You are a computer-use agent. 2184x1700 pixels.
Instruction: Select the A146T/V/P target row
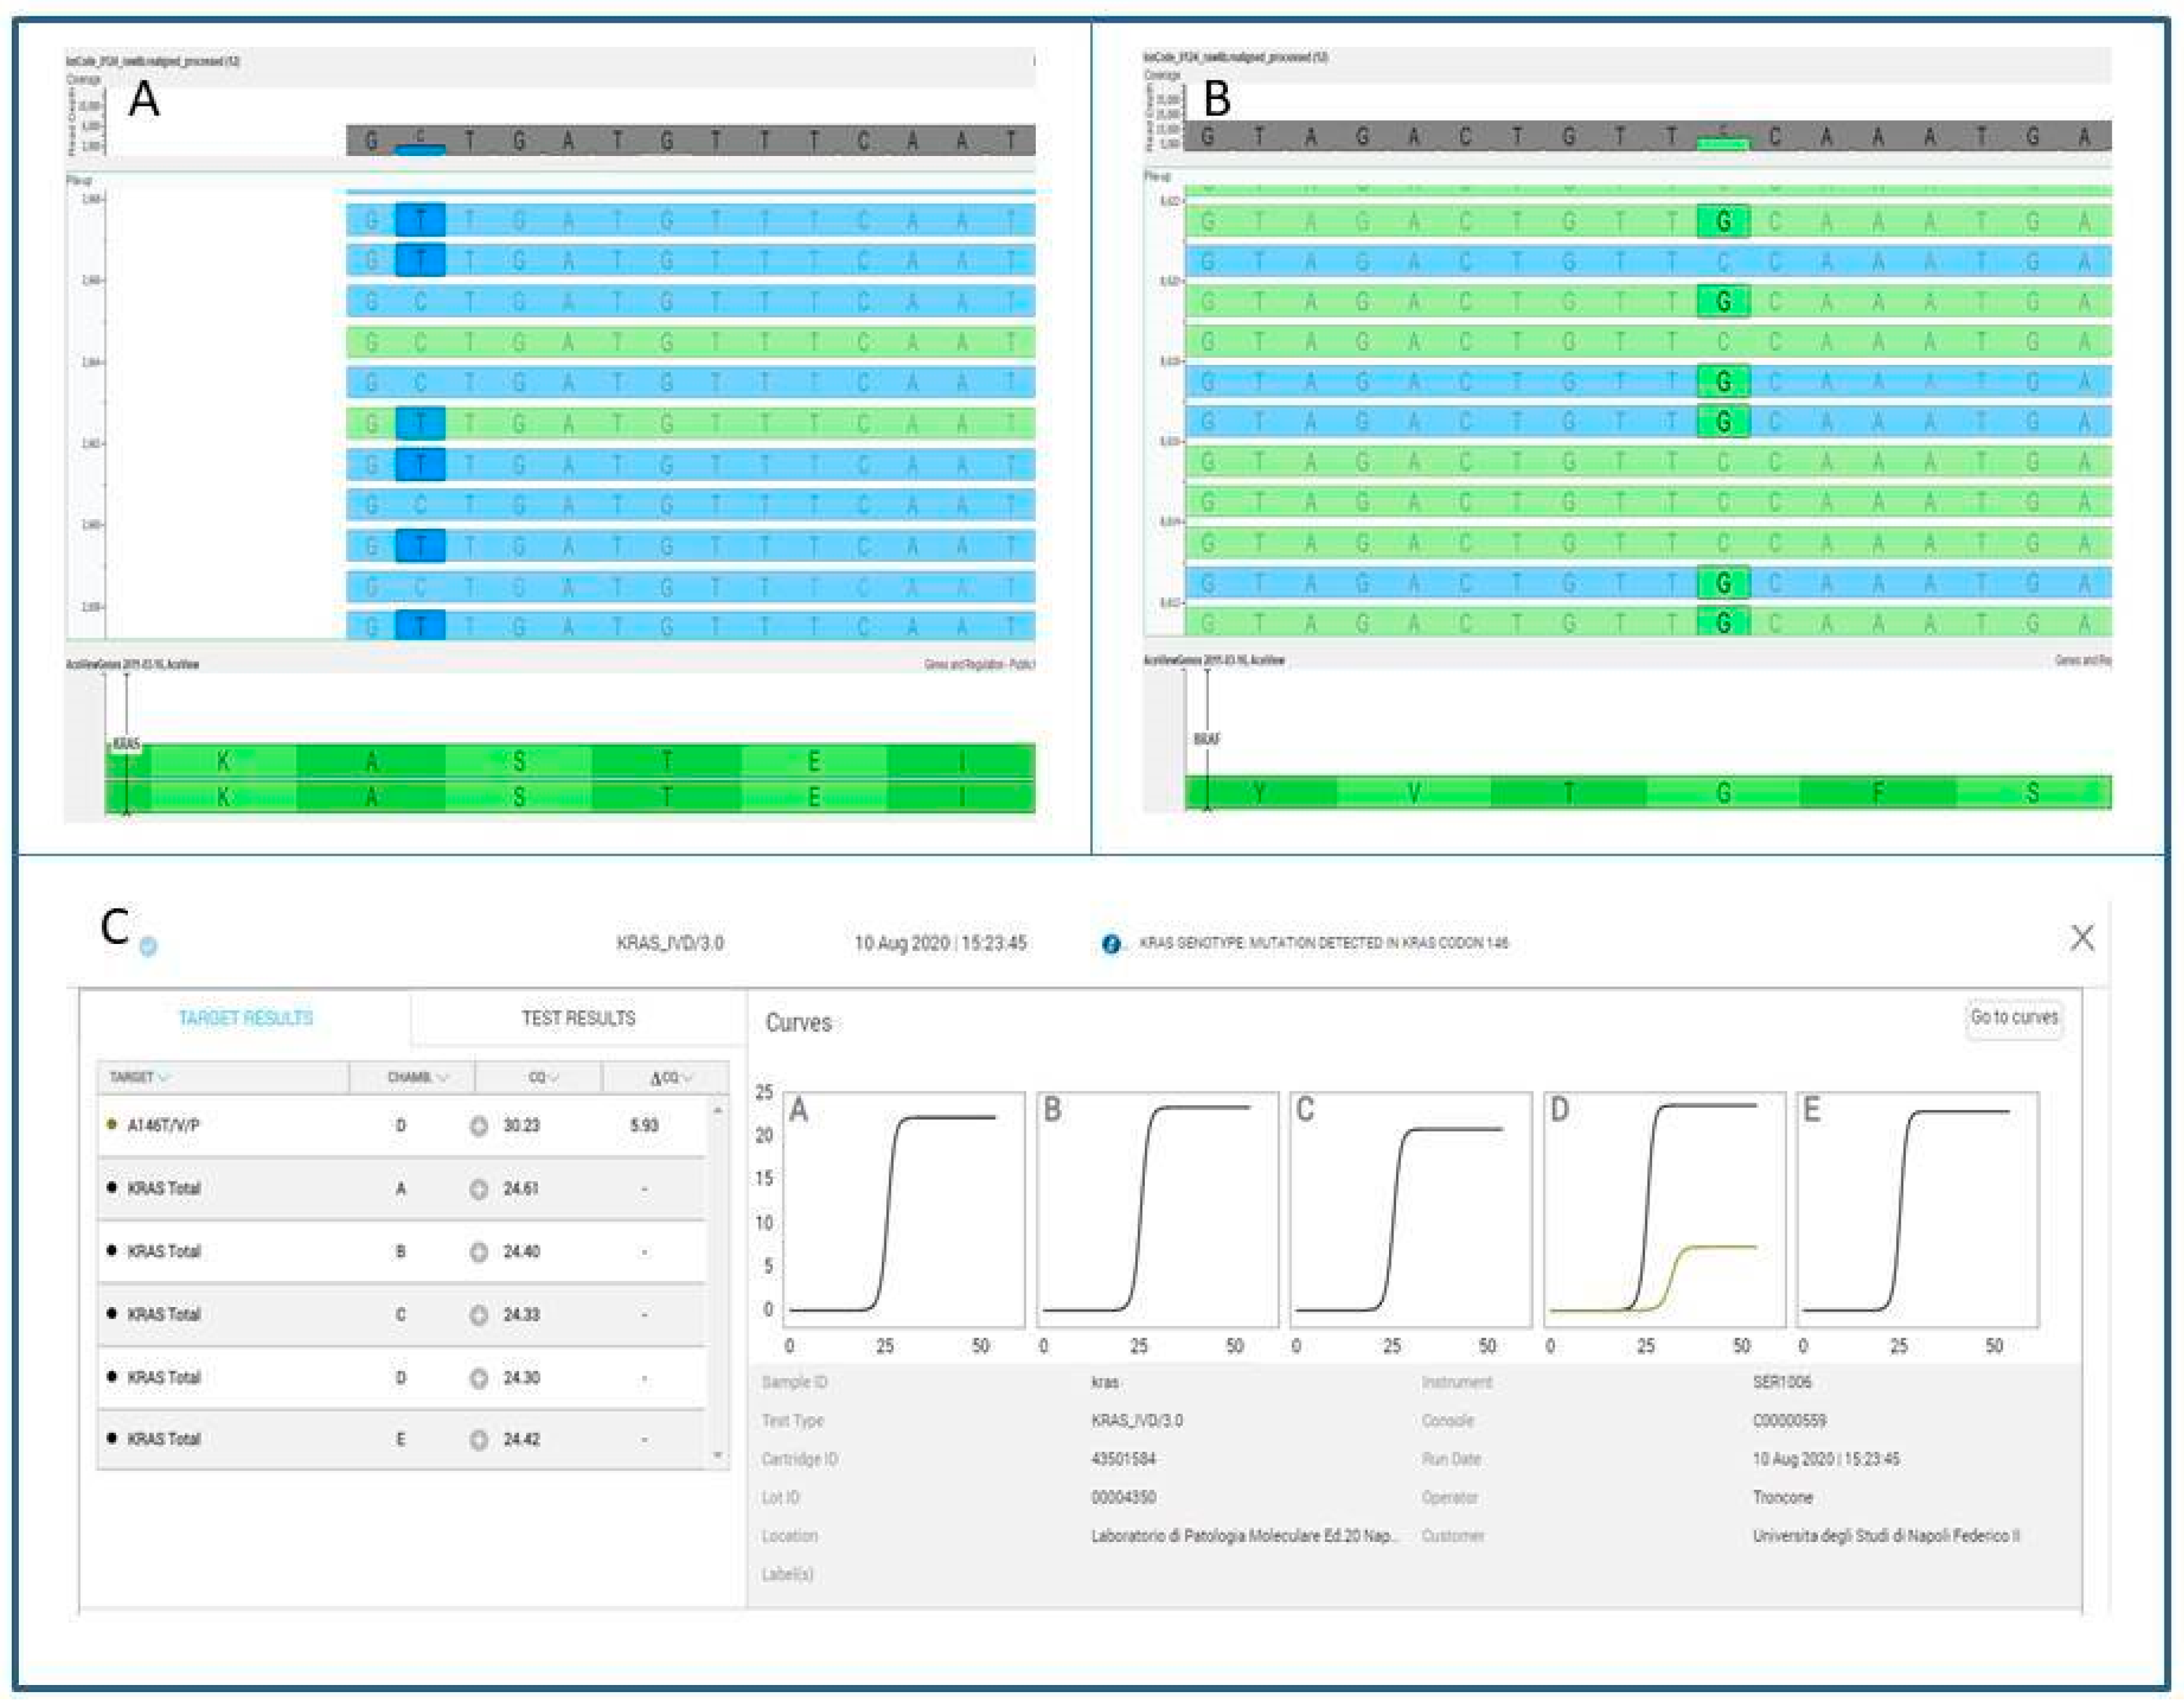(402, 1126)
